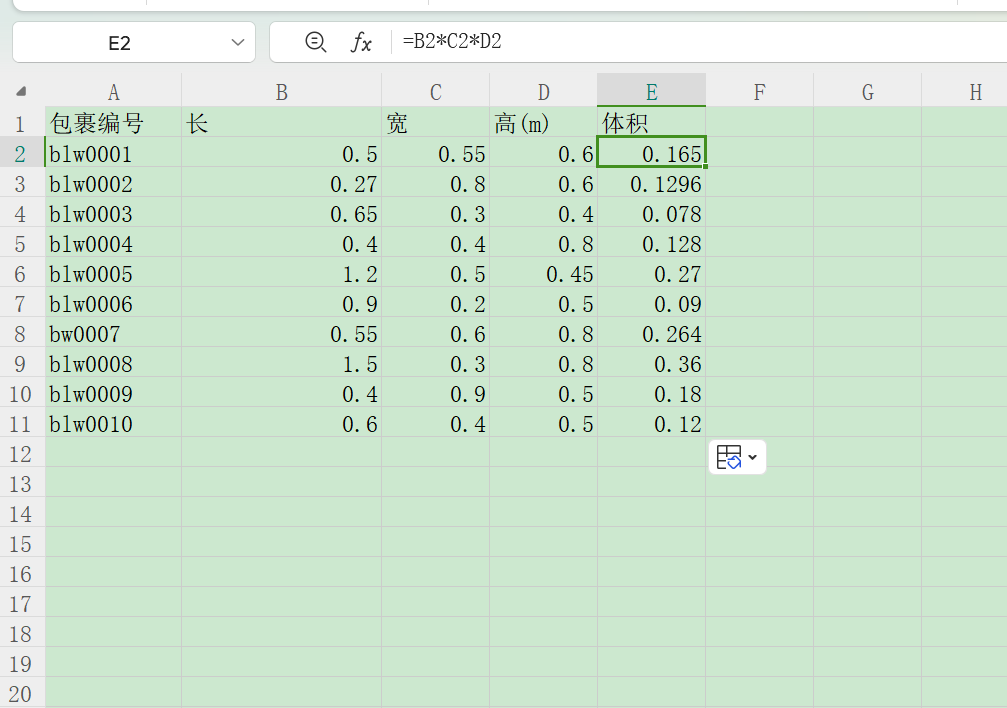The width and height of the screenshot is (1007, 708).
Task: Select row 12 header
Action: click(21, 452)
